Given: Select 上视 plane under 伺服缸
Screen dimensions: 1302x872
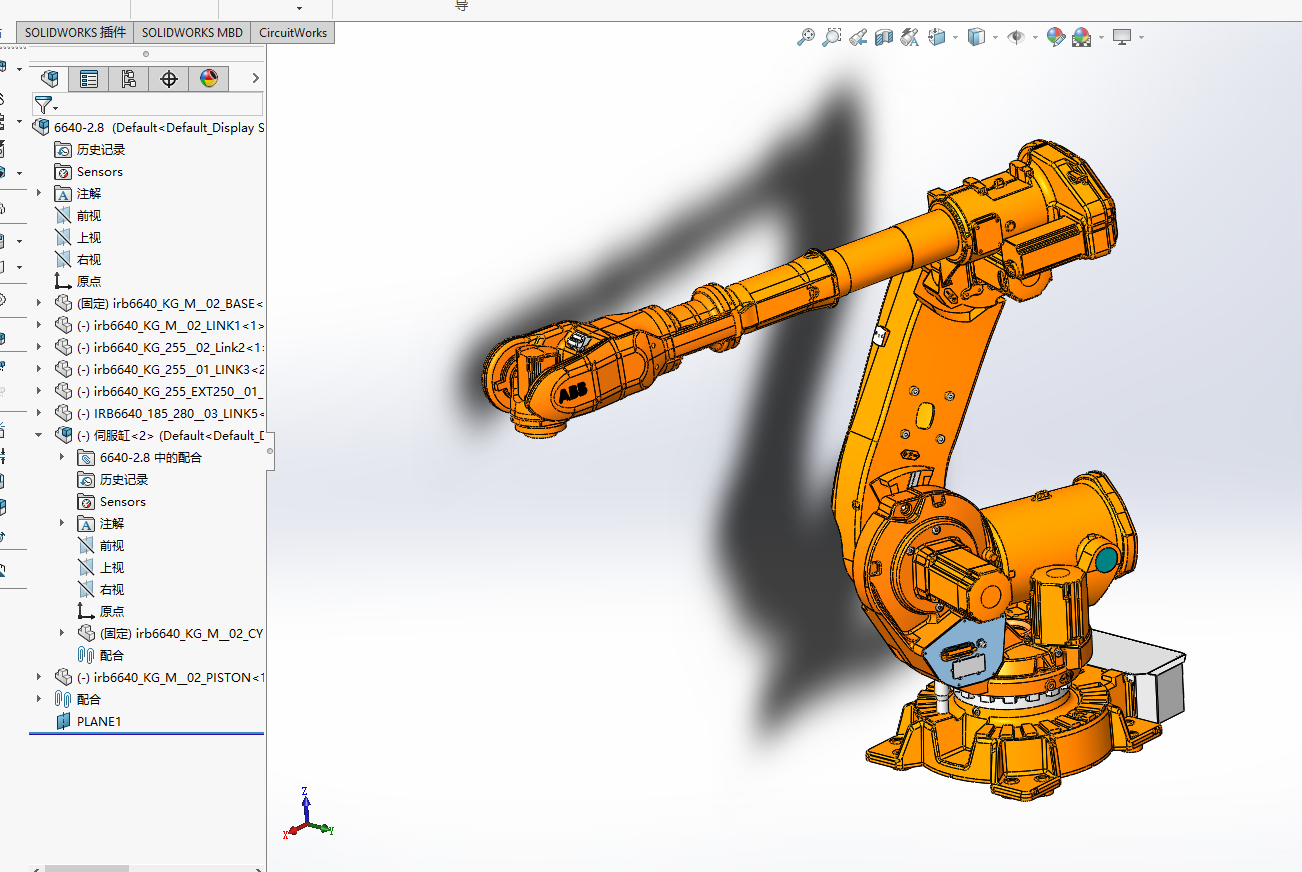Looking at the screenshot, I should tap(101, 567).
